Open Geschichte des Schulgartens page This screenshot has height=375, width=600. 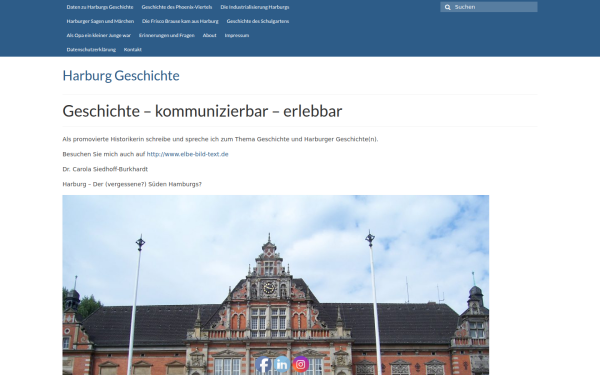(258, 21)
